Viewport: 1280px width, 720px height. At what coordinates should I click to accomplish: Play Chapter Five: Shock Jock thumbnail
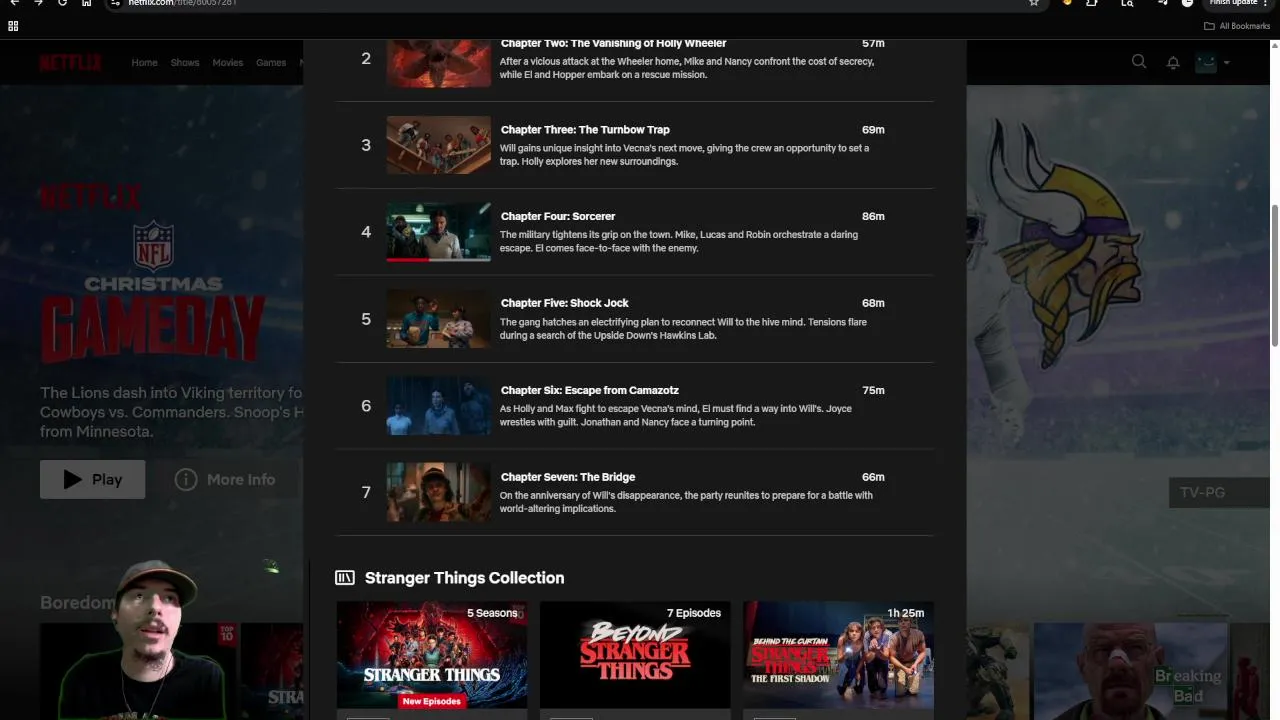point(439,319)
